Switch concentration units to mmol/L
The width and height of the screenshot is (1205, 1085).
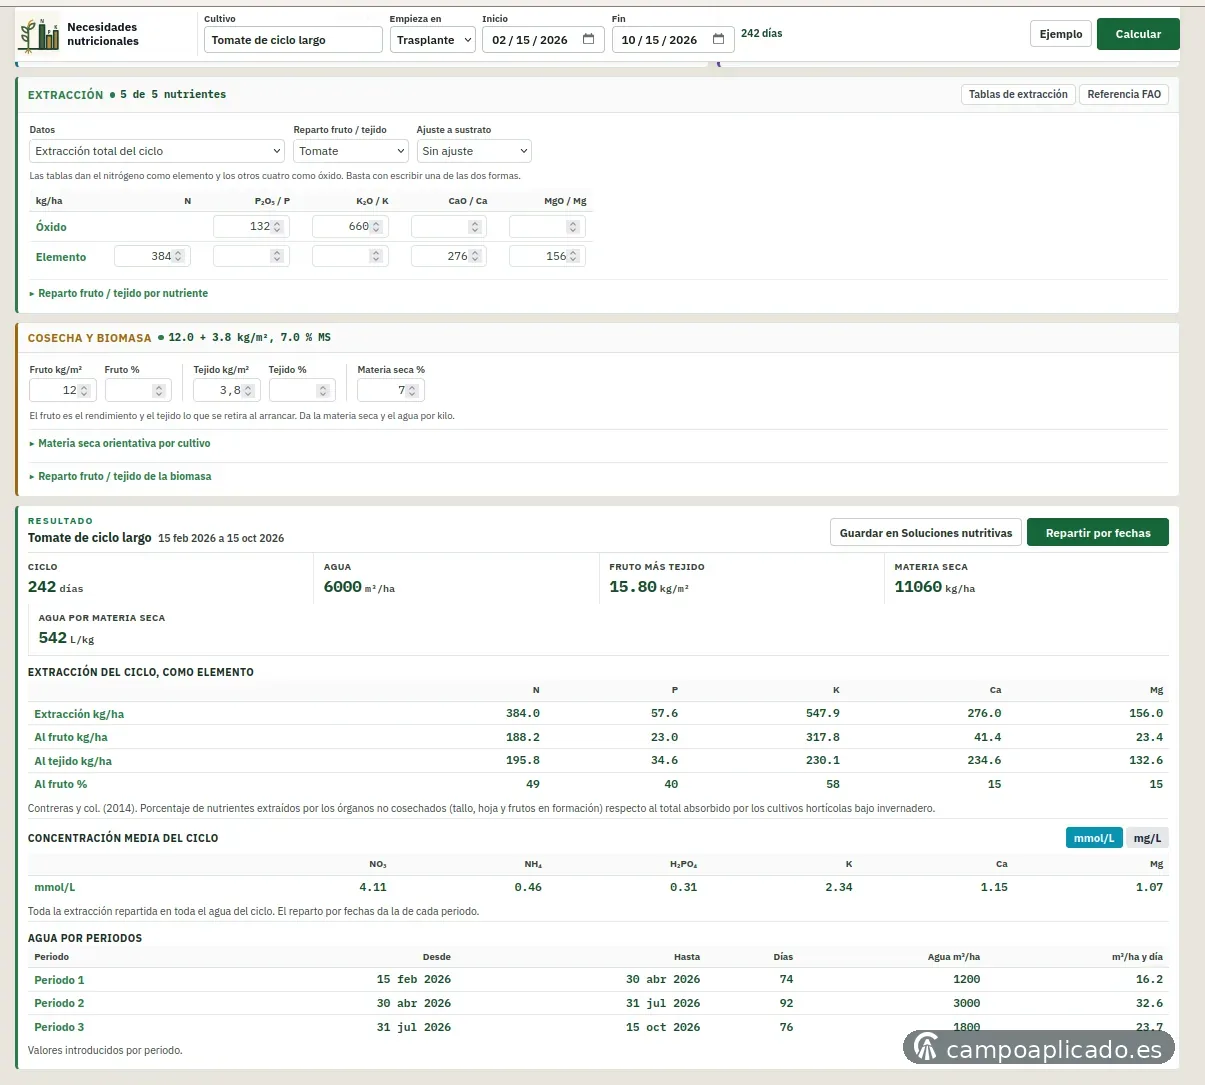pyautogui.click(x=1094, y=838)
